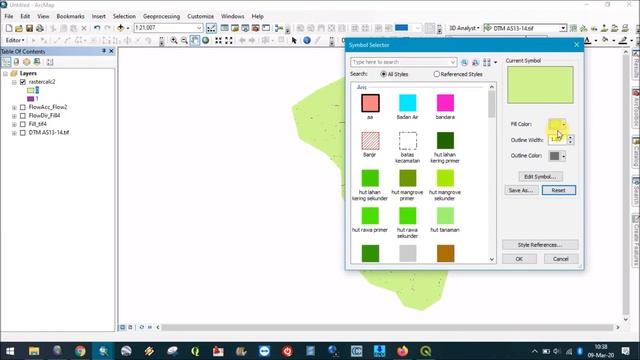This screenshot has width=640, height=360.
Task: Open the Outline Color dropdown
Action: (x=564, y=156)
